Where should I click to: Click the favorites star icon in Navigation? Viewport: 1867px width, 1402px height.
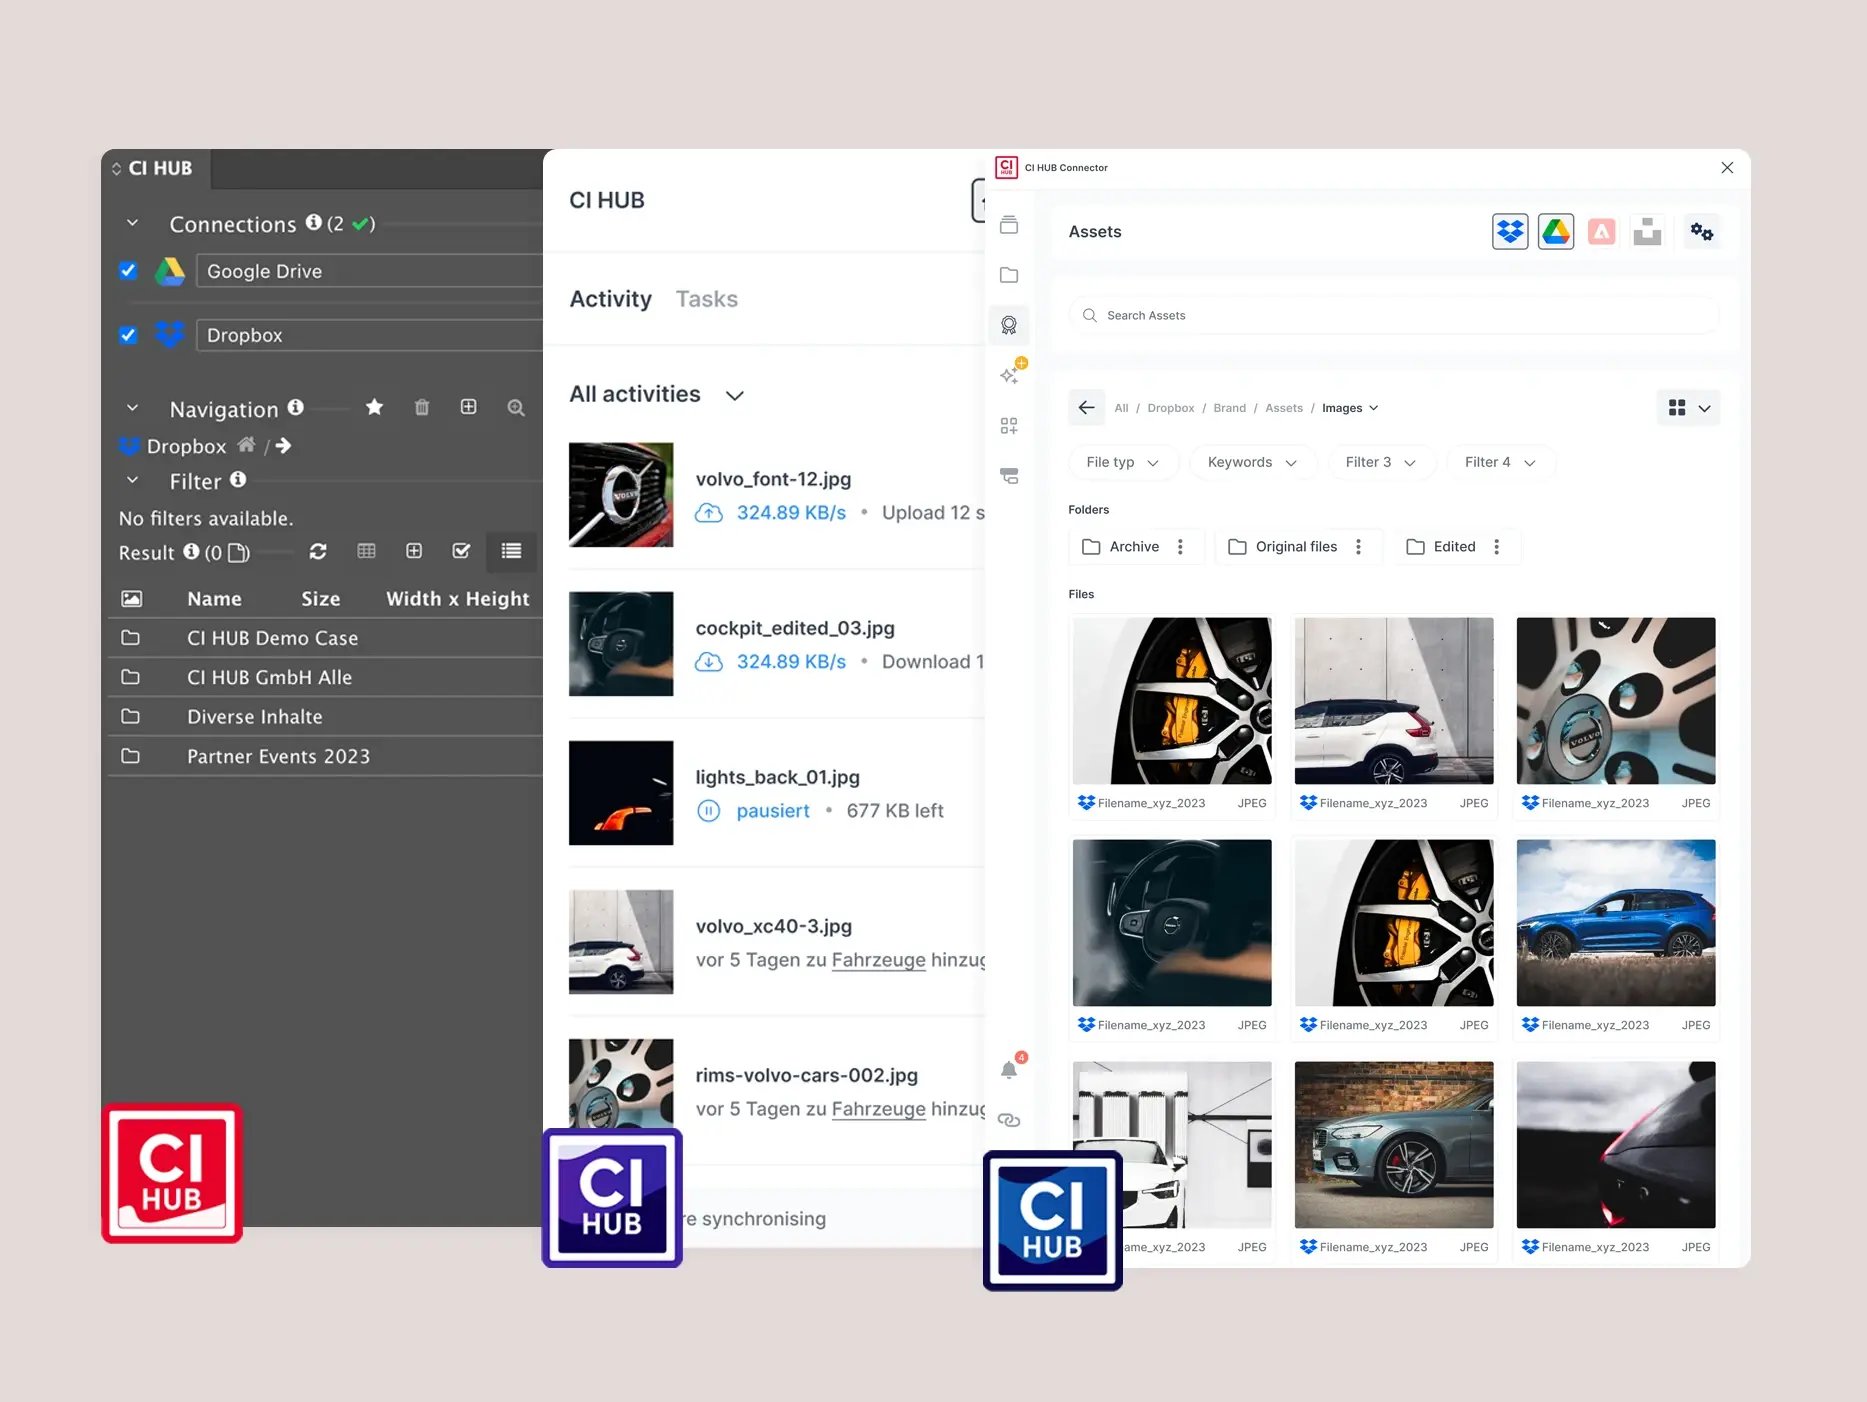[374, 407]
